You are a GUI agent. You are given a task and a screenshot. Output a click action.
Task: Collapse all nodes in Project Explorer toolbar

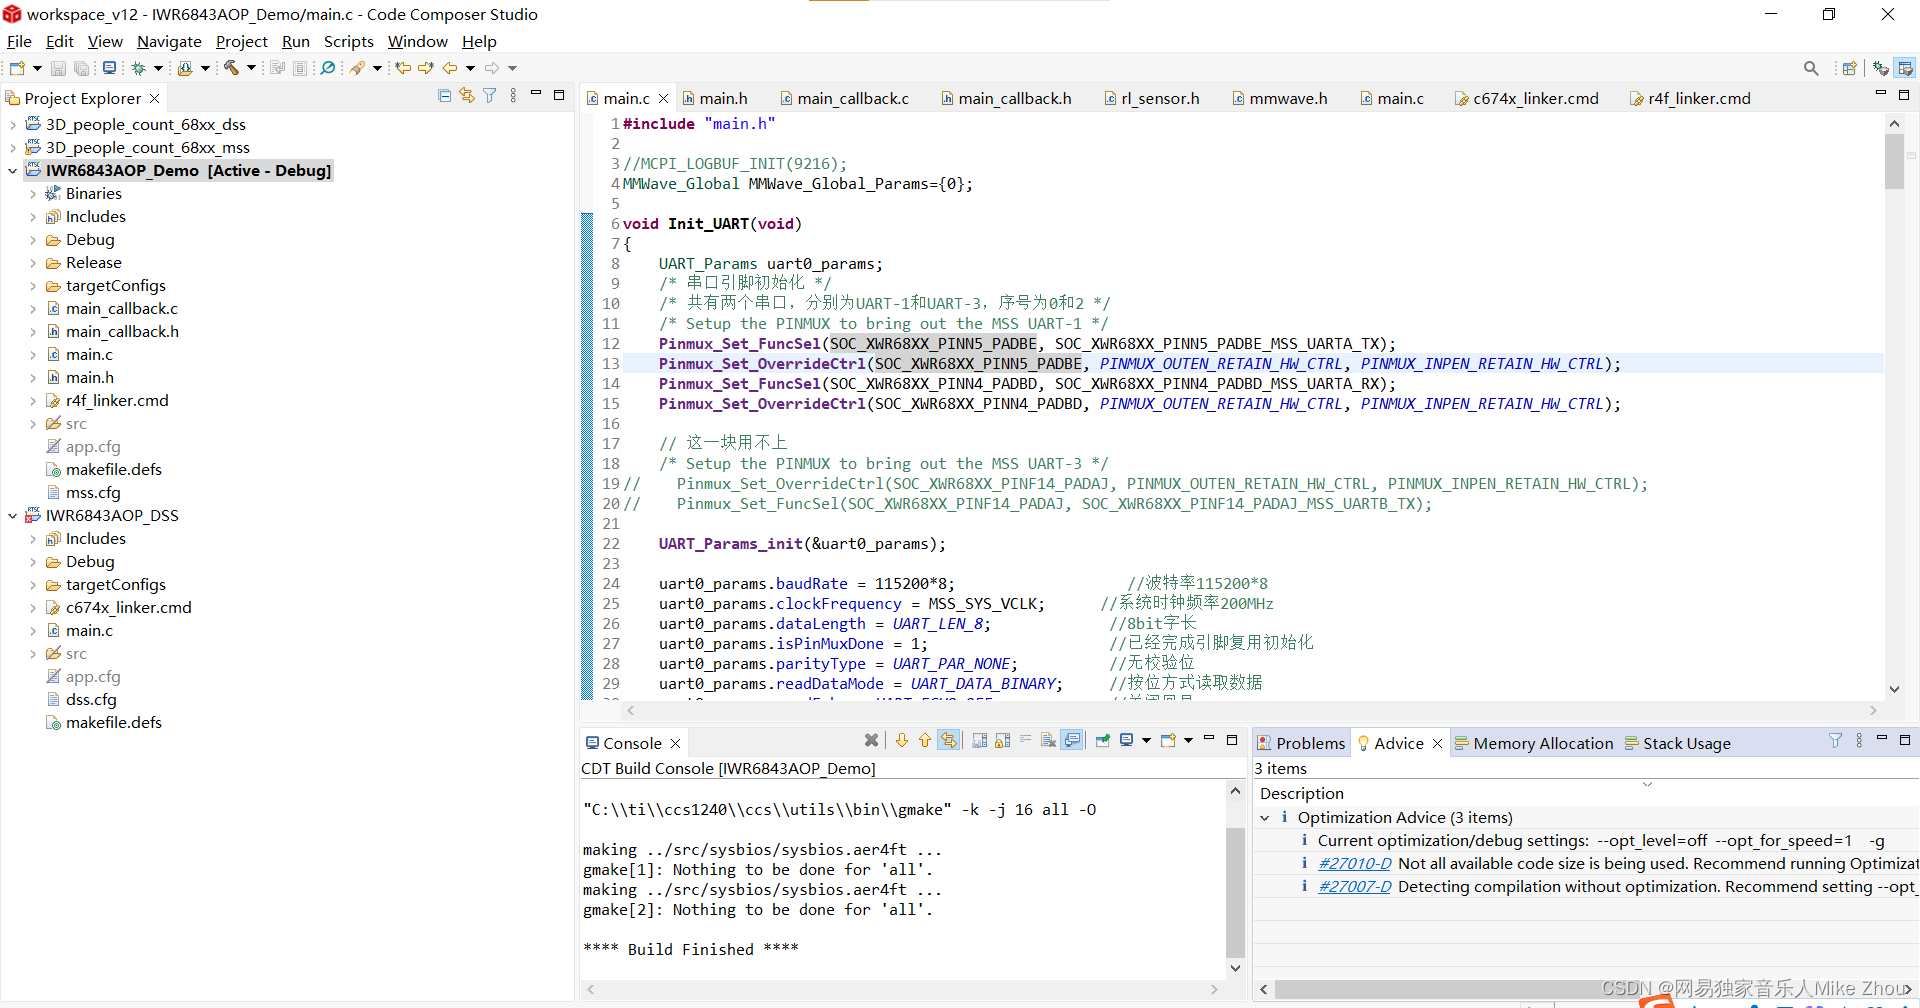(444, 95)
